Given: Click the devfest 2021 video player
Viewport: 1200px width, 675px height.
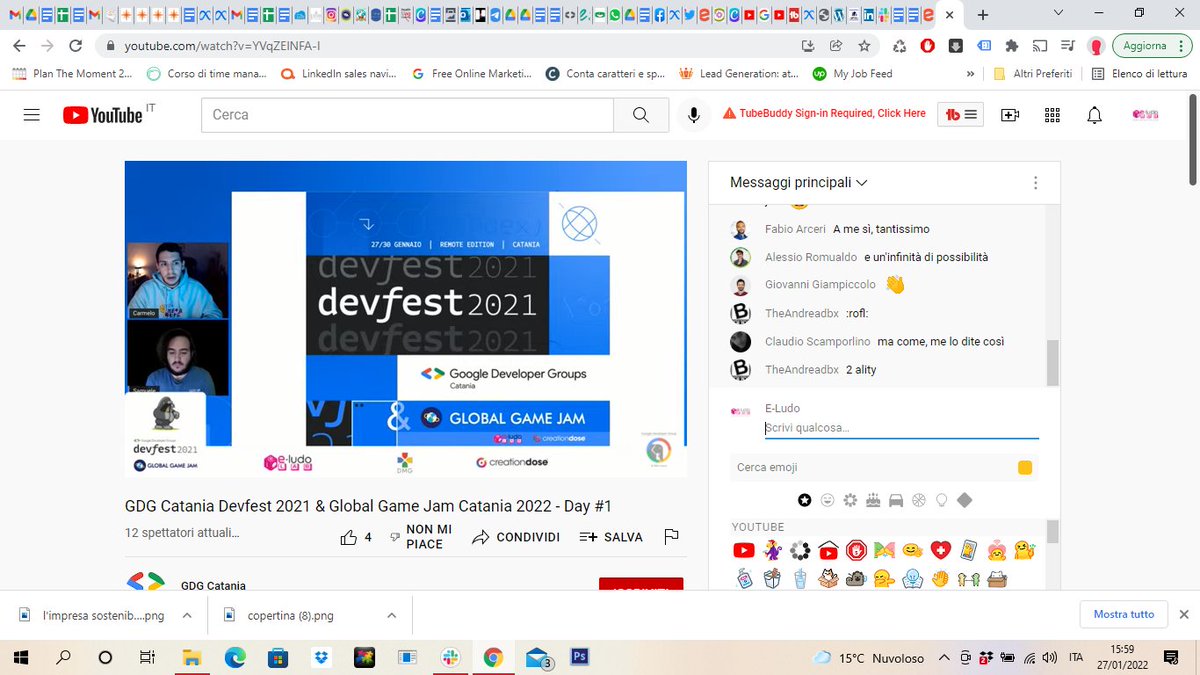Looking at the screenshot, I should 405,319.
